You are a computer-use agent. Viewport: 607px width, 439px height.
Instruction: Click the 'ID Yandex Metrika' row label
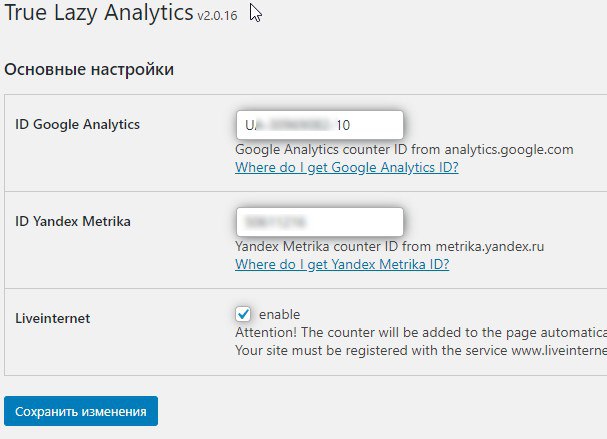coord(73,221)
